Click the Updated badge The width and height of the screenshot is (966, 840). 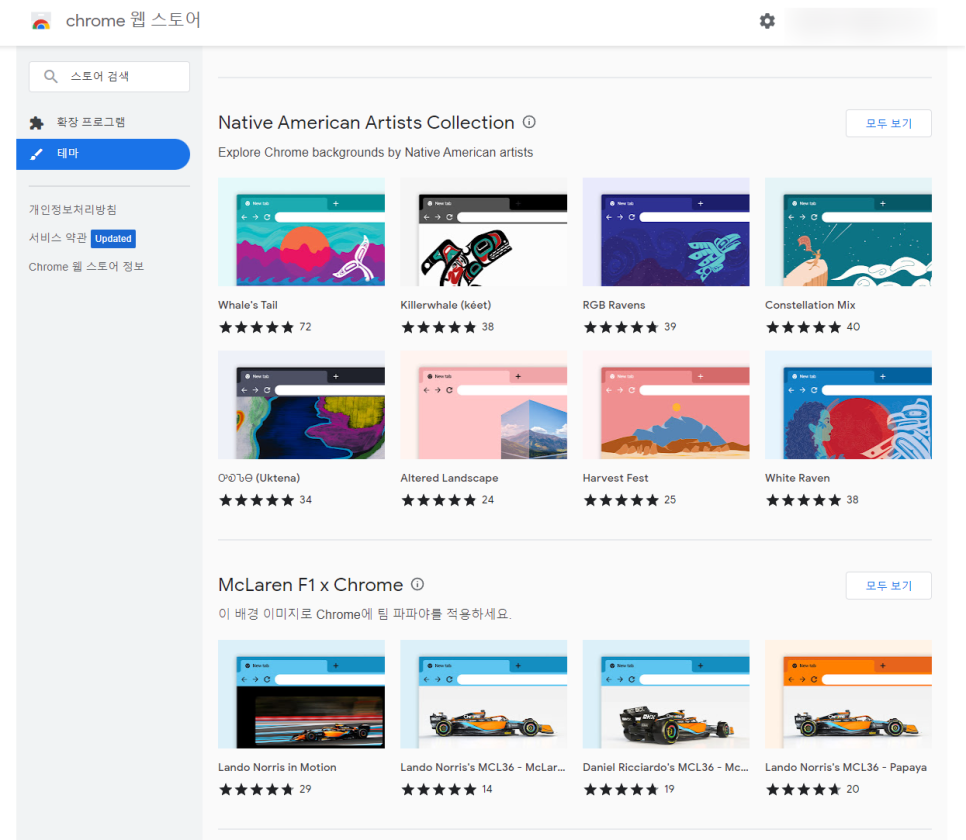click(113, 239)
